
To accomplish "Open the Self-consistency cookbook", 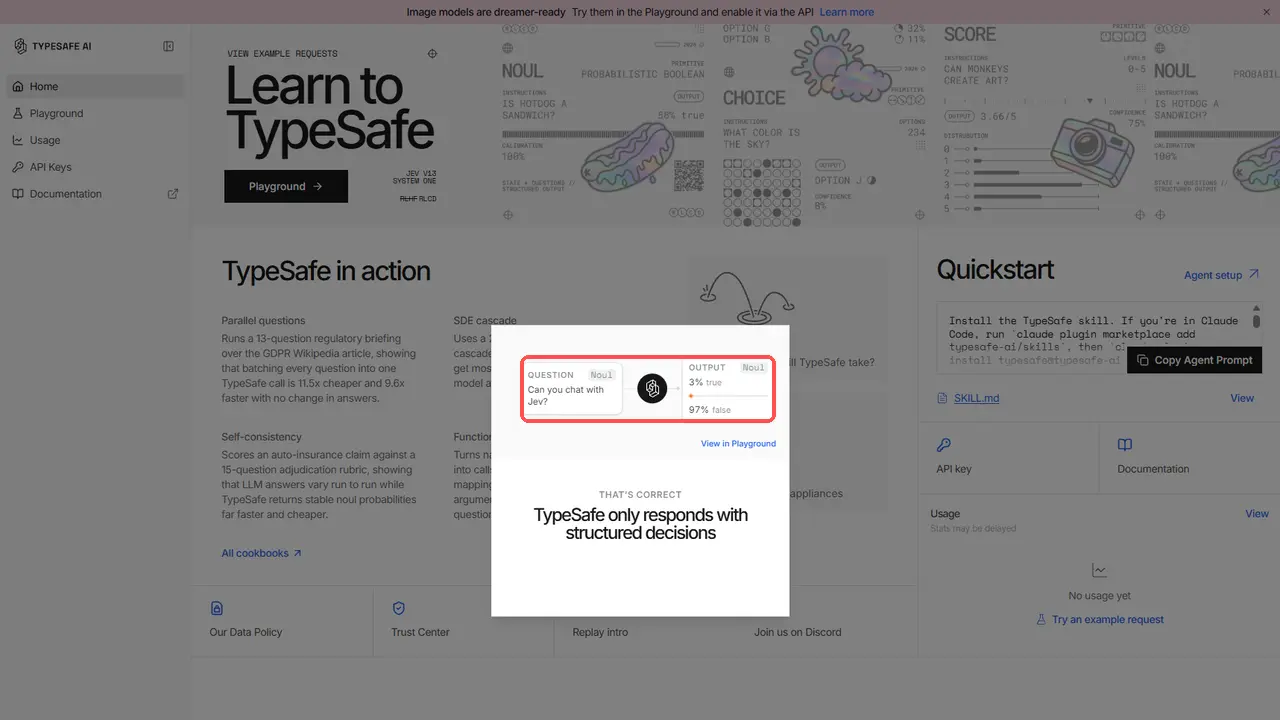I will pyautogui.click(x=319, y=476).
